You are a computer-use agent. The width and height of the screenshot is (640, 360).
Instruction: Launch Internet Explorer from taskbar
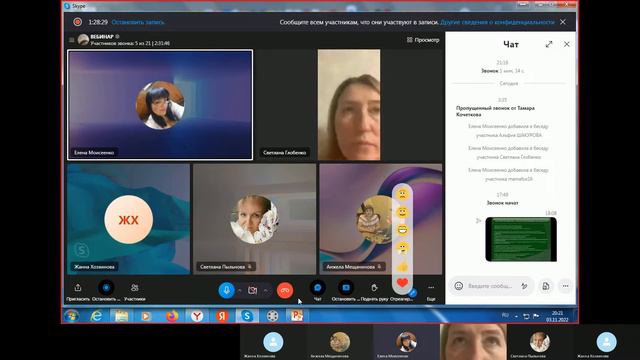[96, 316]
